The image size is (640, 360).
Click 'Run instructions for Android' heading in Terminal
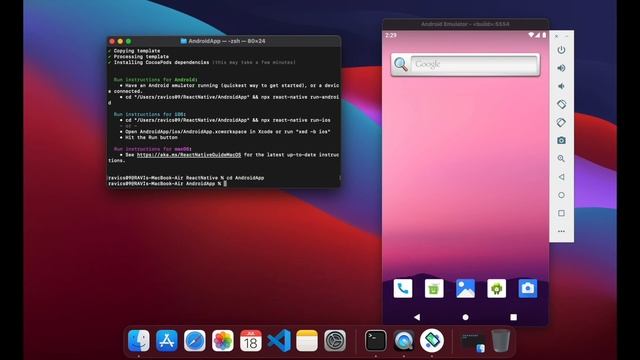[x=156, y=80]
